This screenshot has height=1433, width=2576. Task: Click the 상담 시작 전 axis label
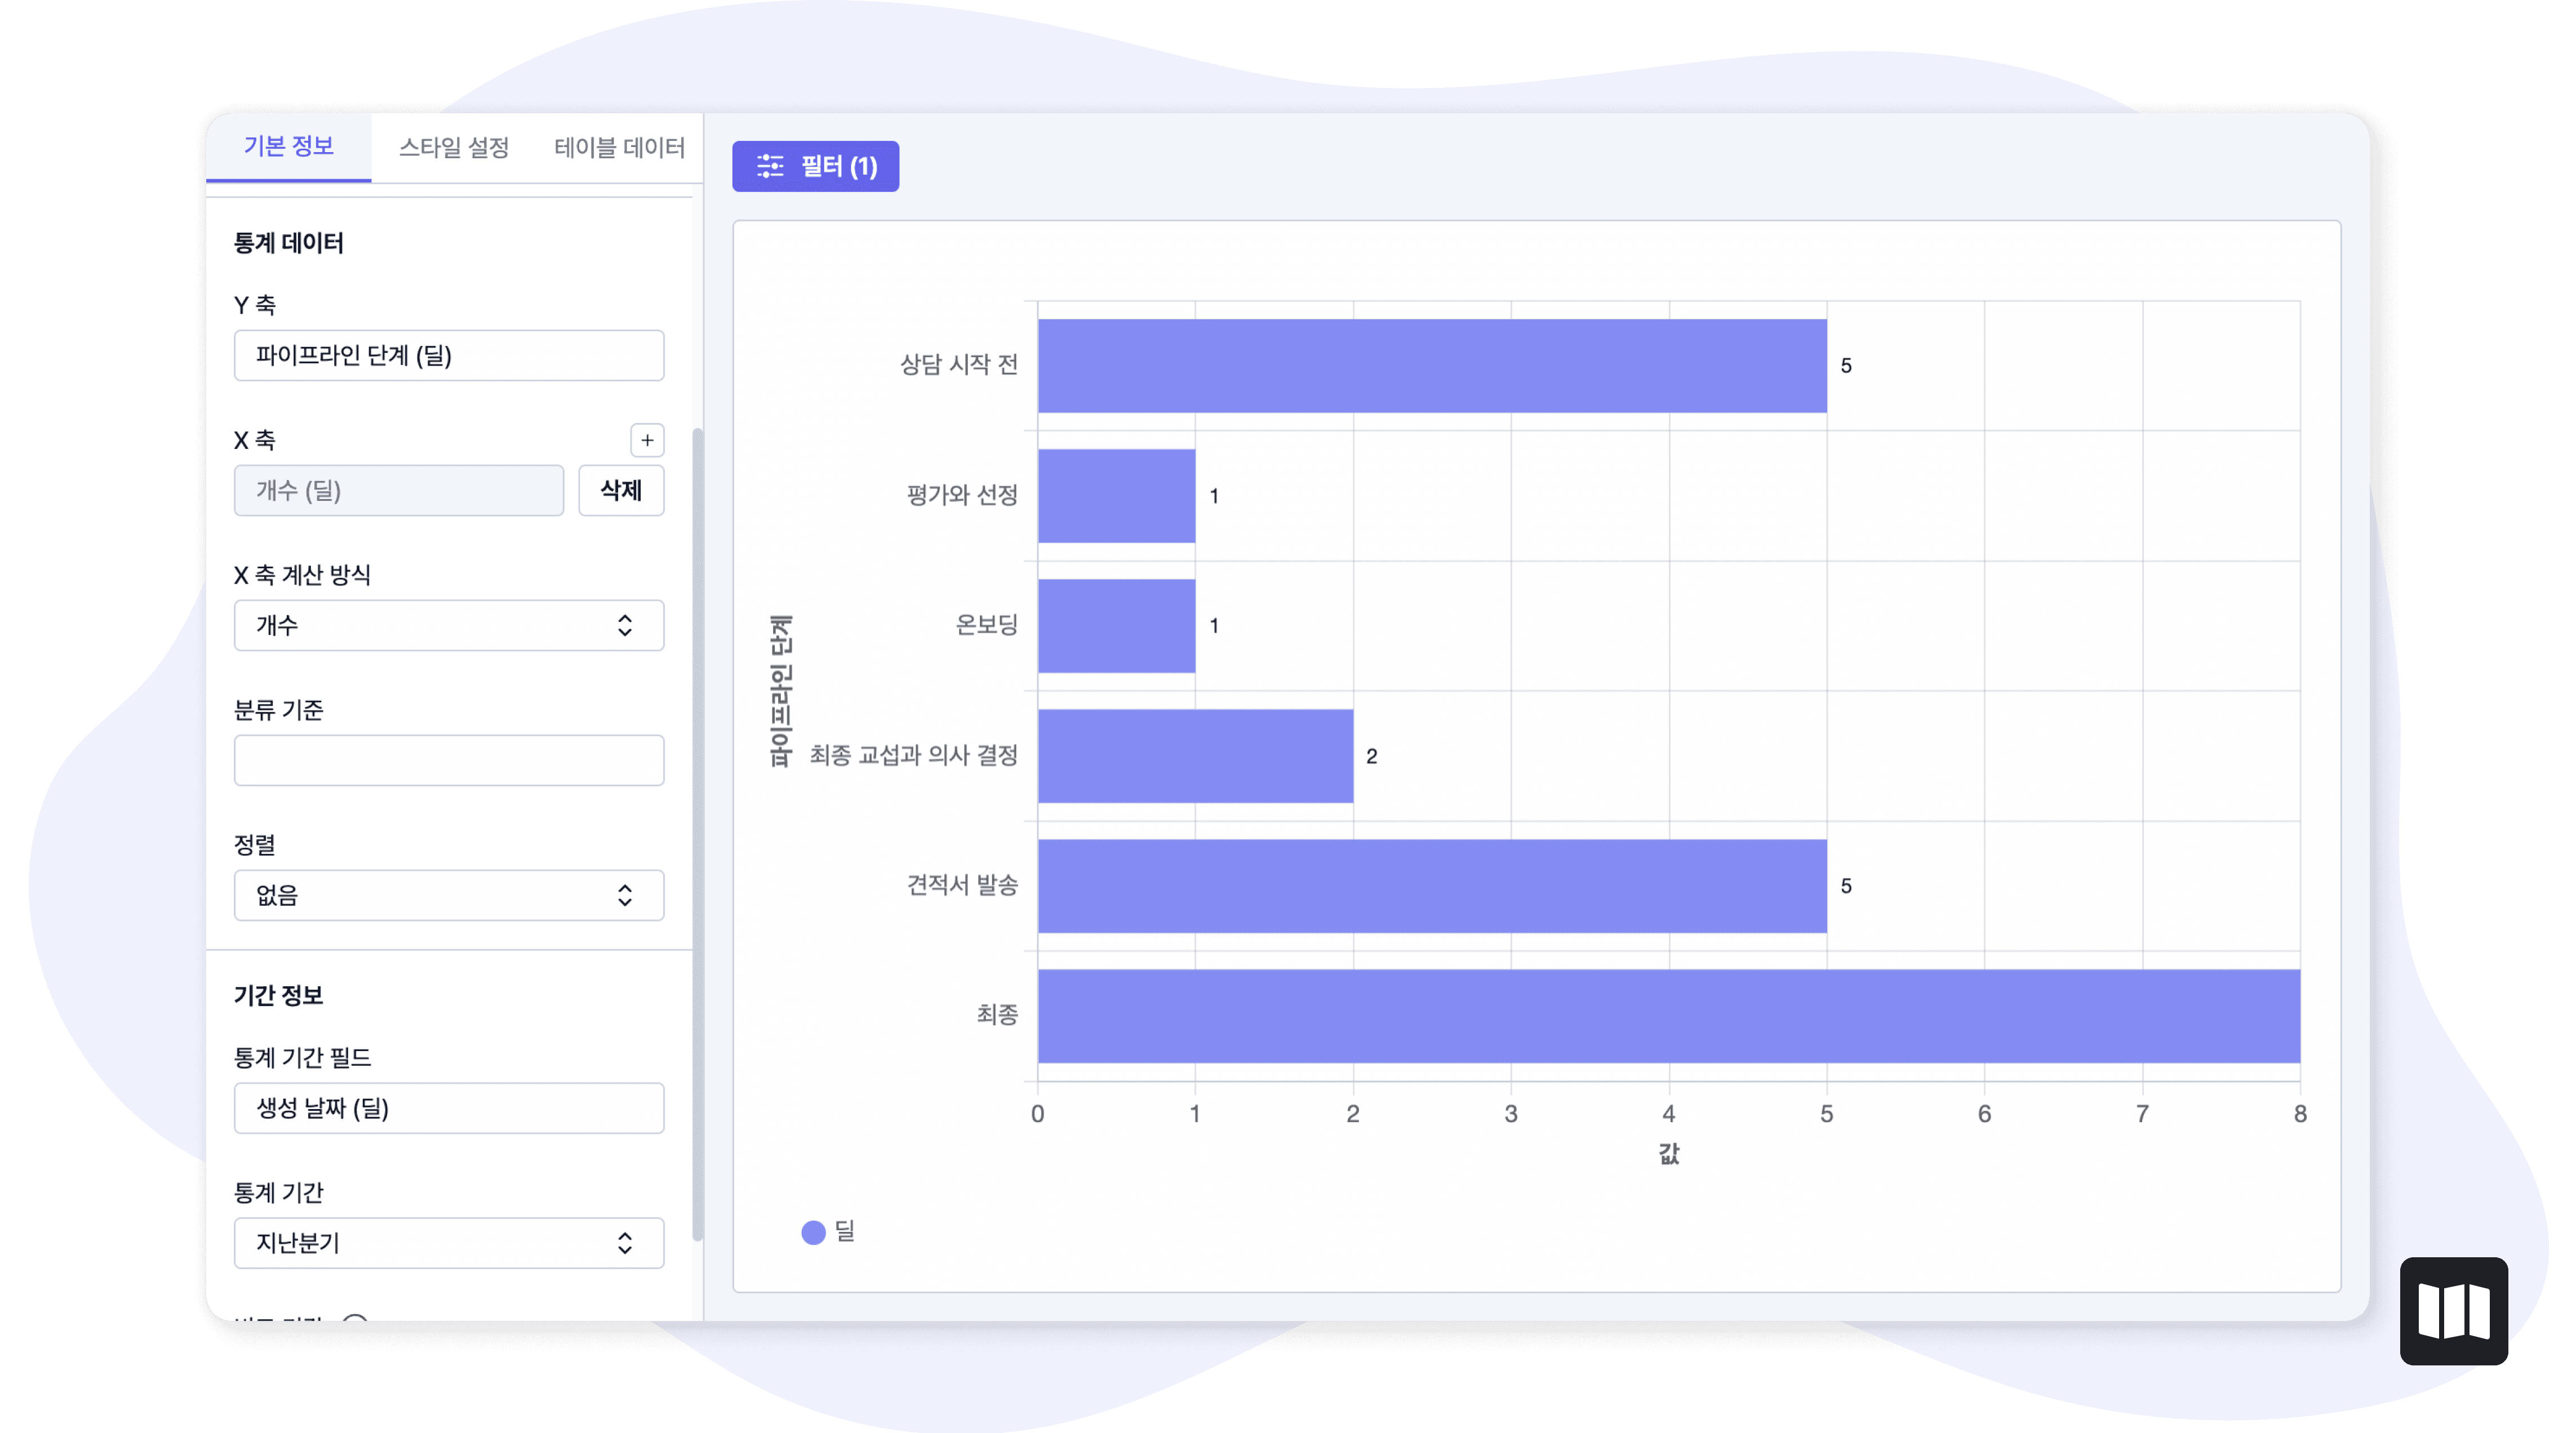(x=958, y=365)
